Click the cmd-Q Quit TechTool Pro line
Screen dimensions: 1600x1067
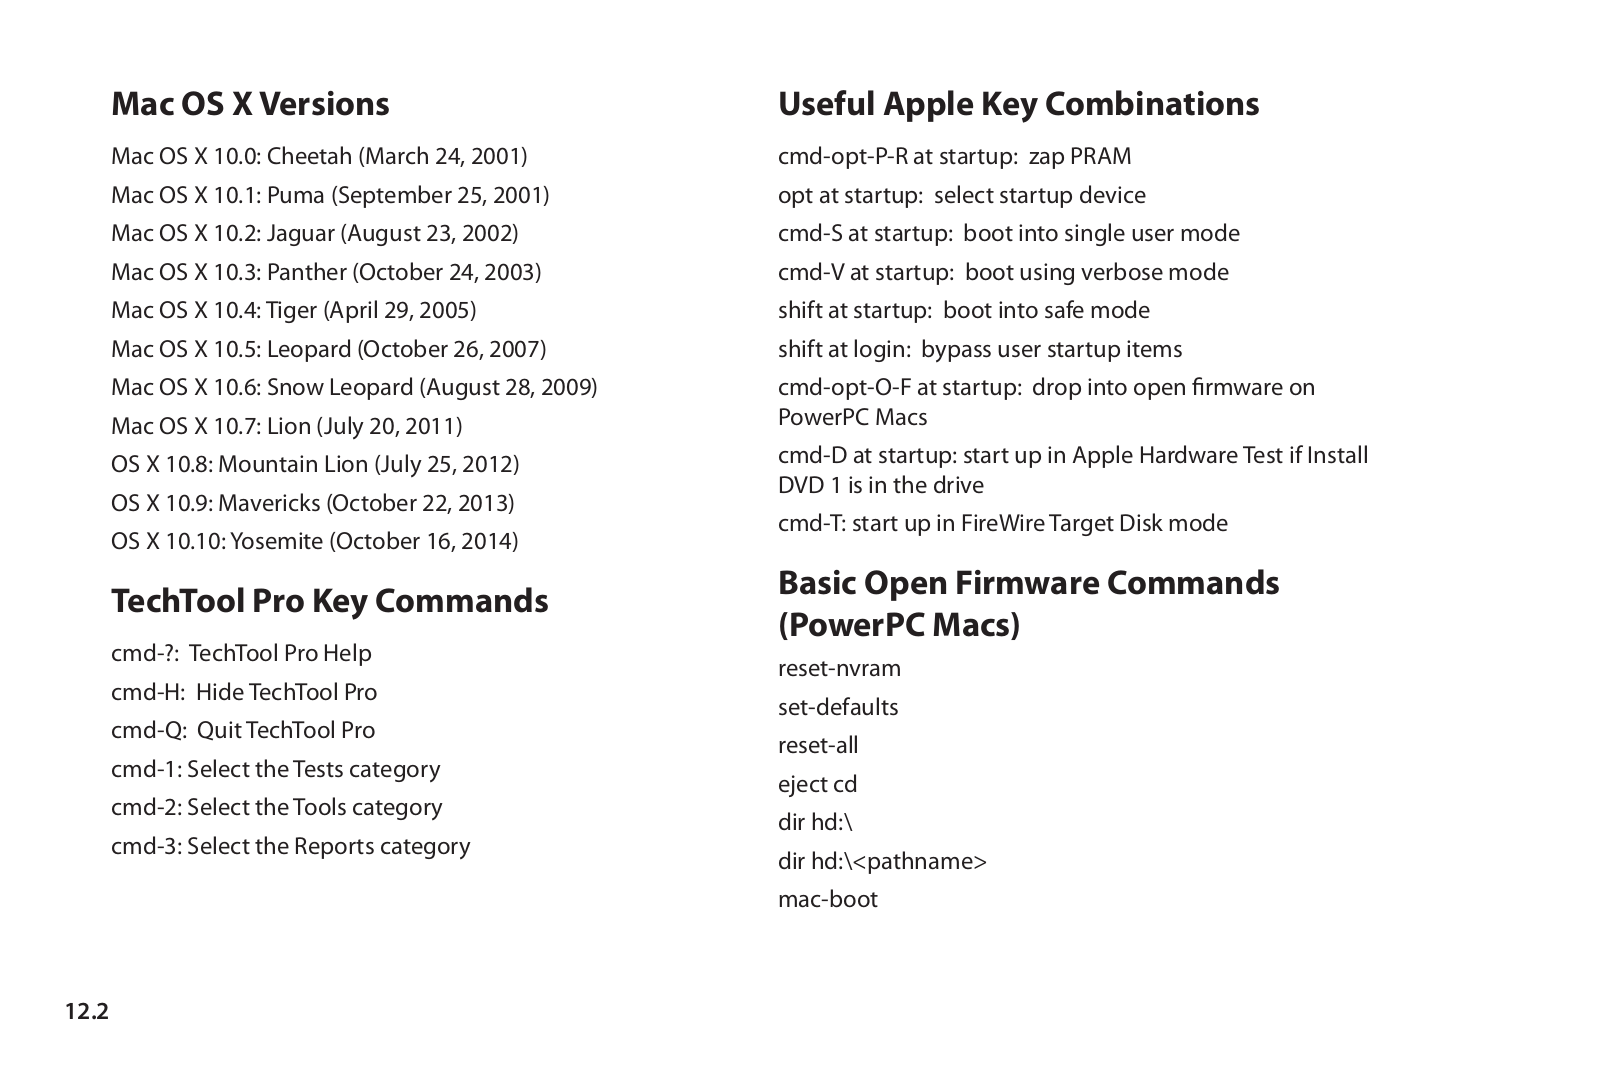(x=243, y=730)
